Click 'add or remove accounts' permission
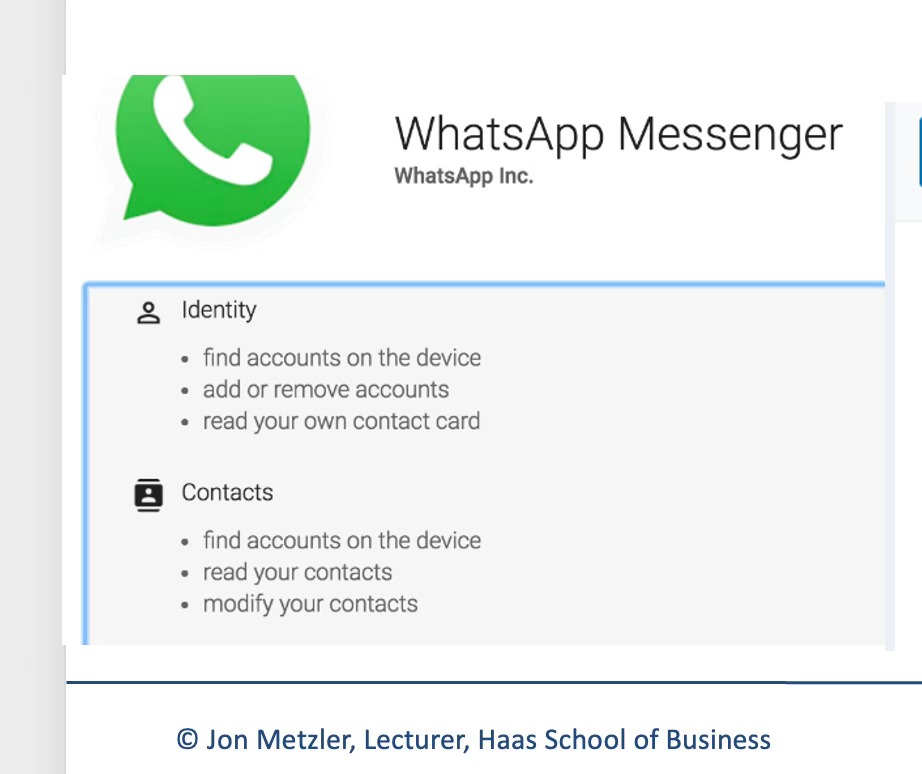The height and width of the screenshot is (774, 922). (326, 389)
